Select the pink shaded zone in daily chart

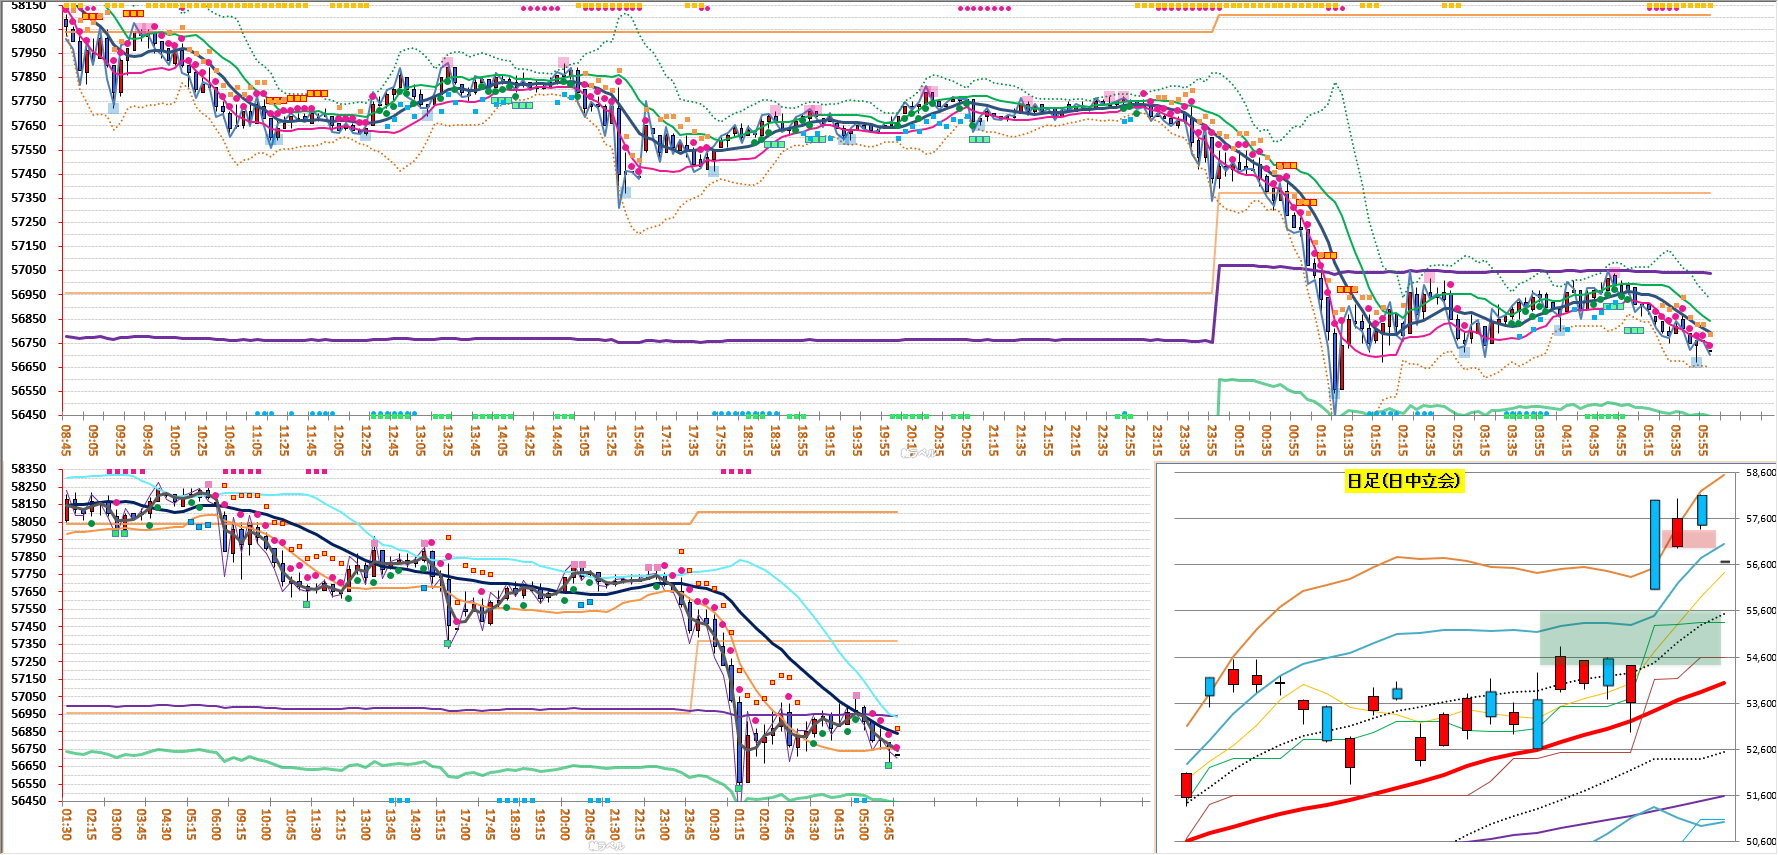[1691, 538]
